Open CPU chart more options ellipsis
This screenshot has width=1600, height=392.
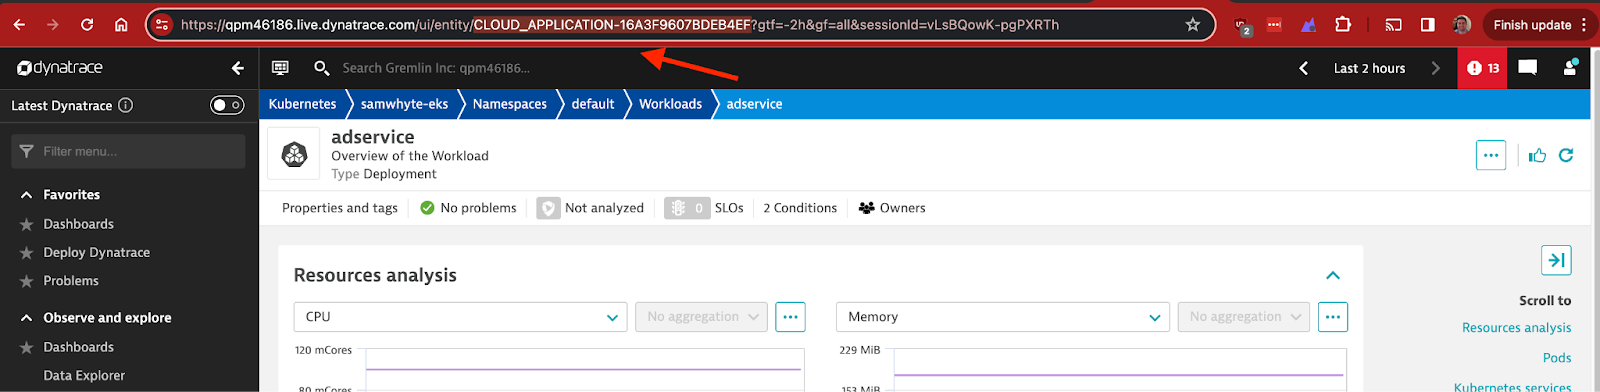click(790, 317)
